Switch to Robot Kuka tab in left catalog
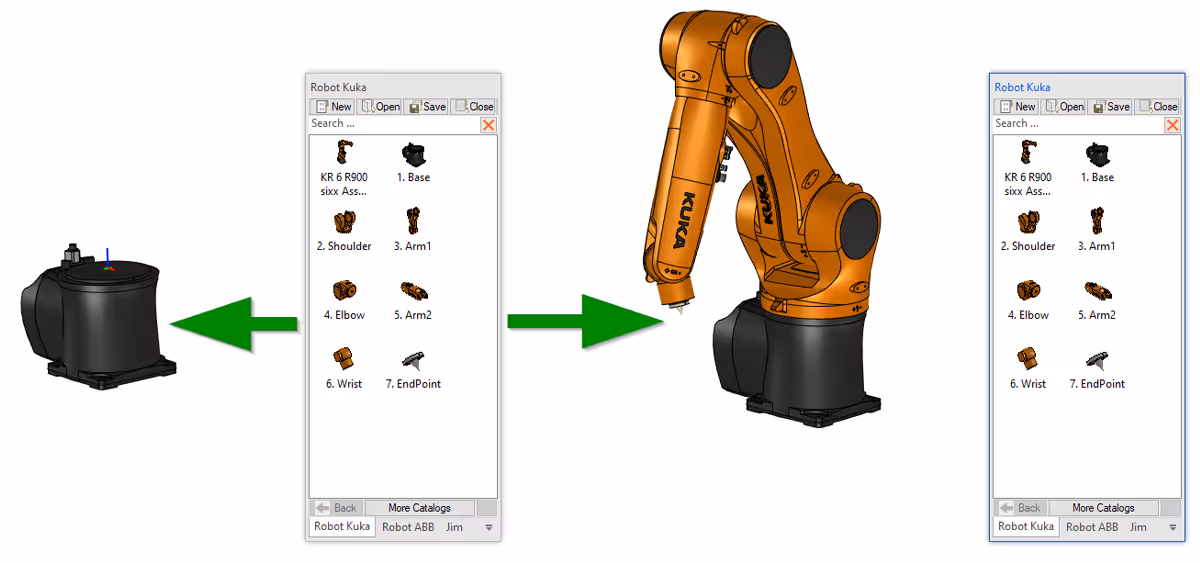This screenshot has height=563, width=1200. (x=342, y=527)
